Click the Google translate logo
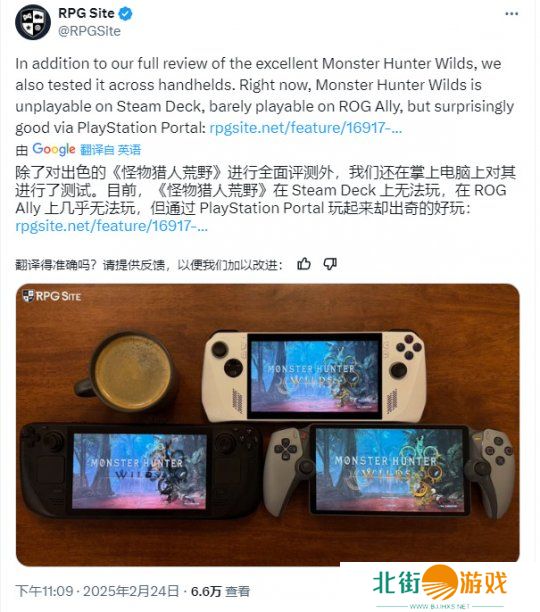540x612 pixels. (53, 149)
